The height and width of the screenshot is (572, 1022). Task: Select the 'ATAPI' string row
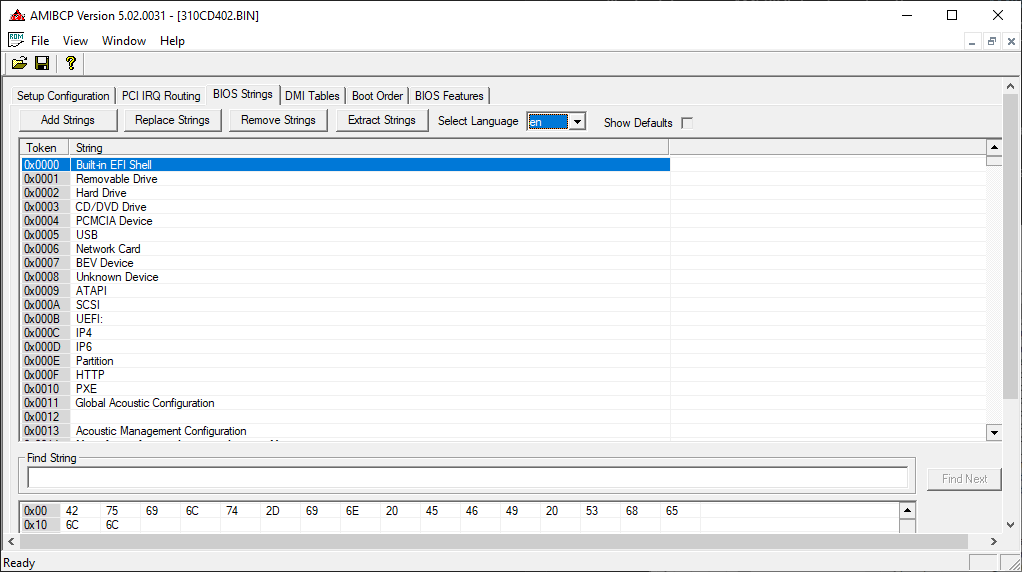pos(345,291)
